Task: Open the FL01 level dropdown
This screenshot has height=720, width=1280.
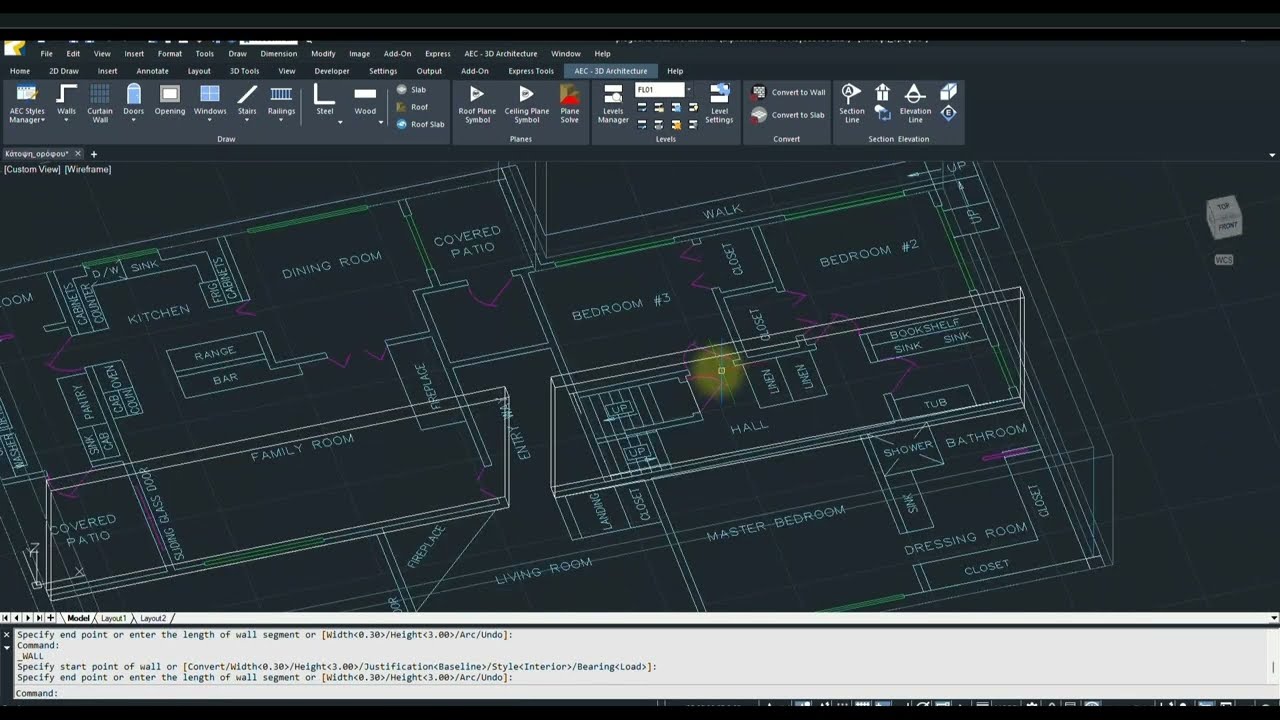Action: (689, 90)
